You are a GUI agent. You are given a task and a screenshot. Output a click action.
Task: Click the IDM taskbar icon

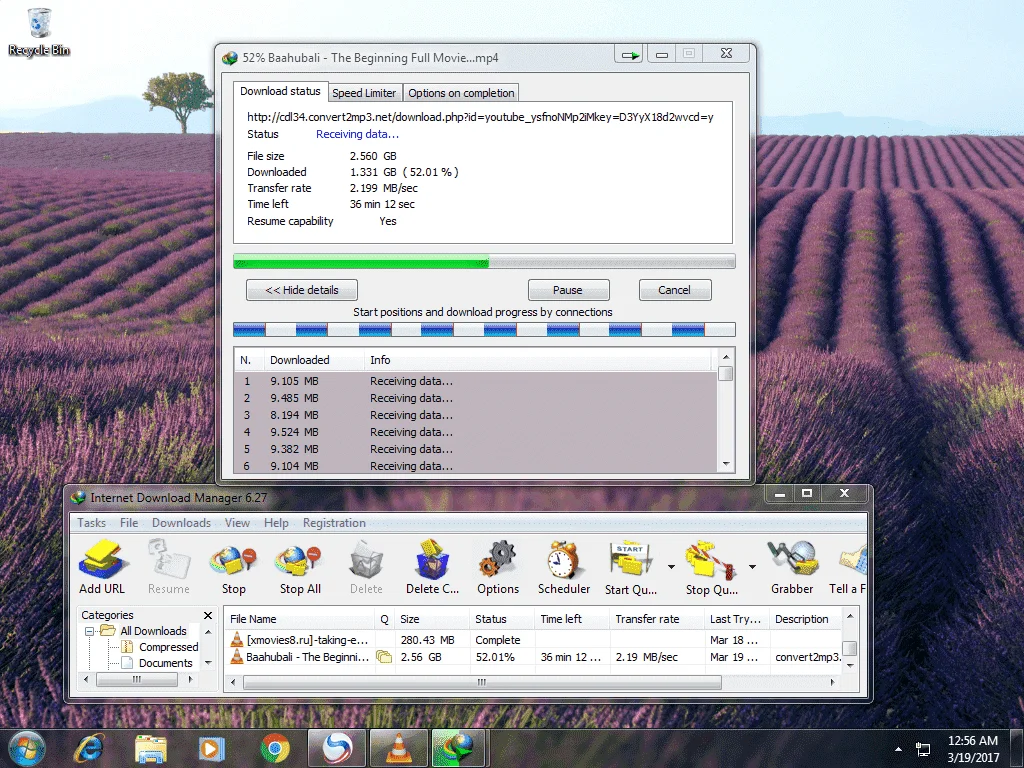tap(460, 748)
